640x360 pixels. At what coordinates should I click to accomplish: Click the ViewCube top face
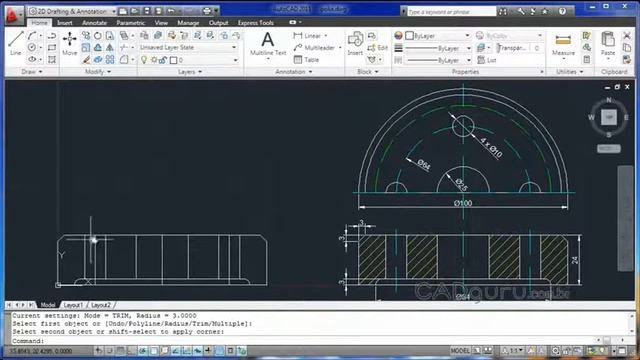(609, 117)
